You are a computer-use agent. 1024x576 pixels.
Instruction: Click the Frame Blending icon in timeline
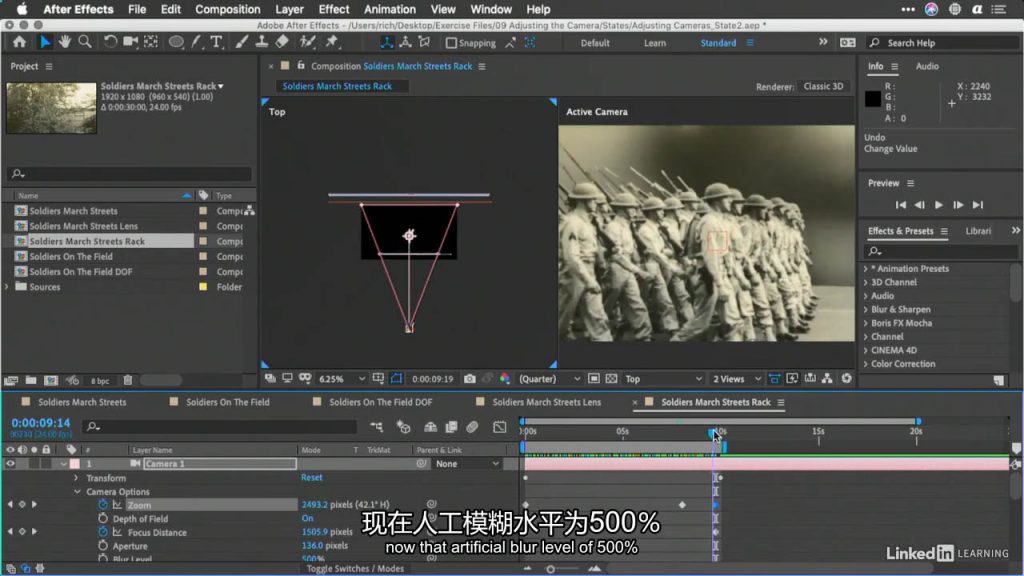(451, 427)
